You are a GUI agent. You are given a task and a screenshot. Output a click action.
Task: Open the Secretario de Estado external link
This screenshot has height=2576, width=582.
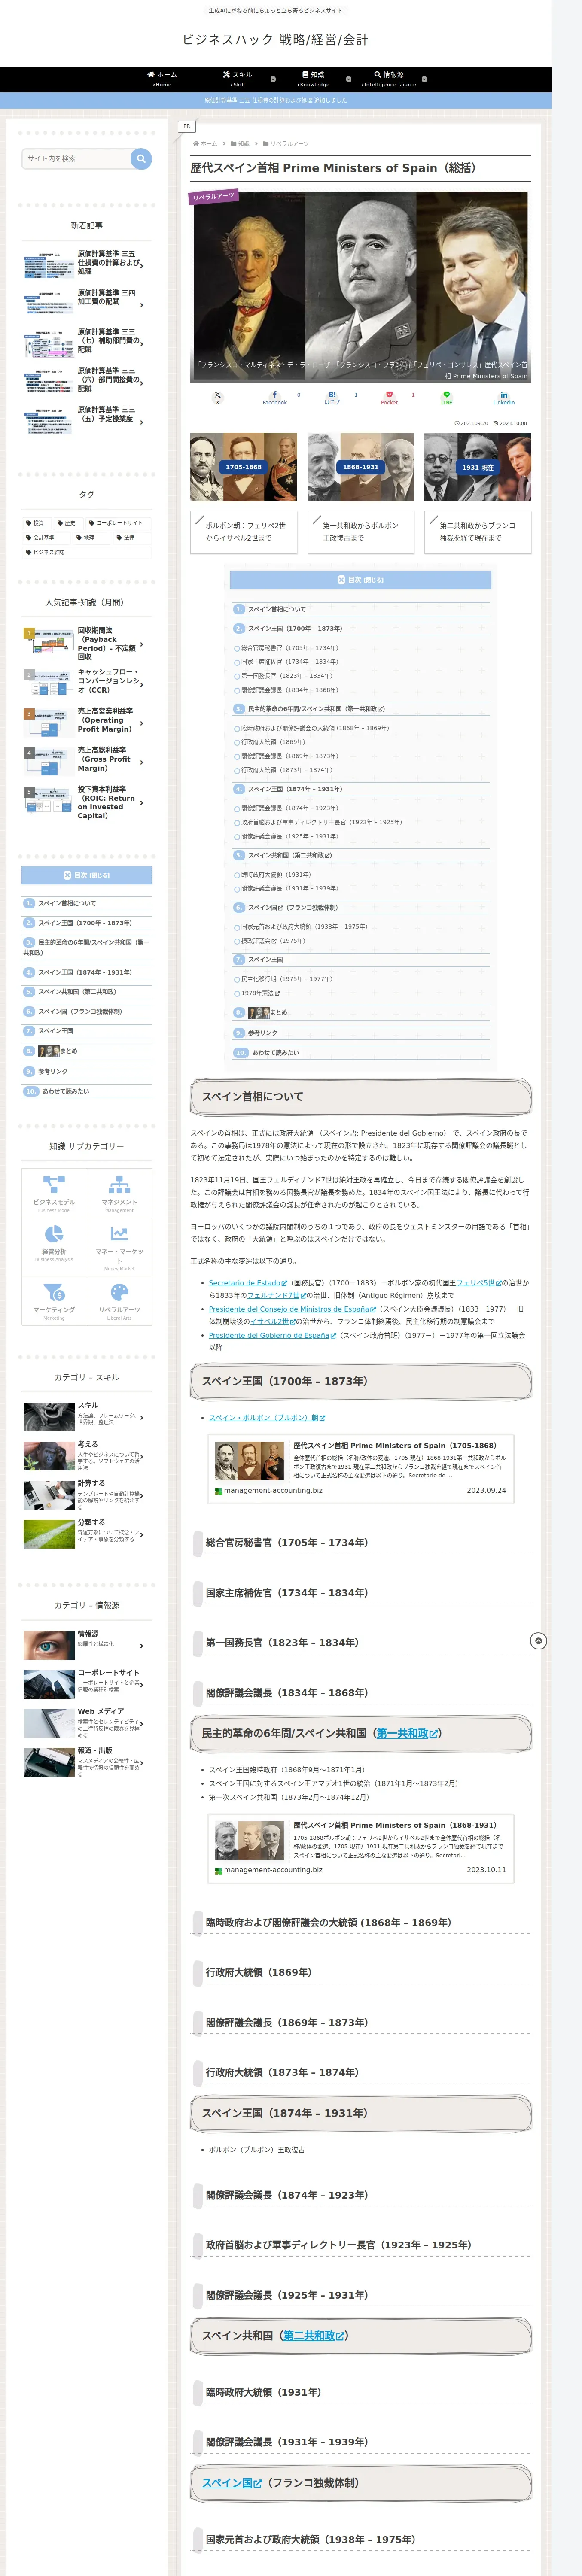(247, 1282)
